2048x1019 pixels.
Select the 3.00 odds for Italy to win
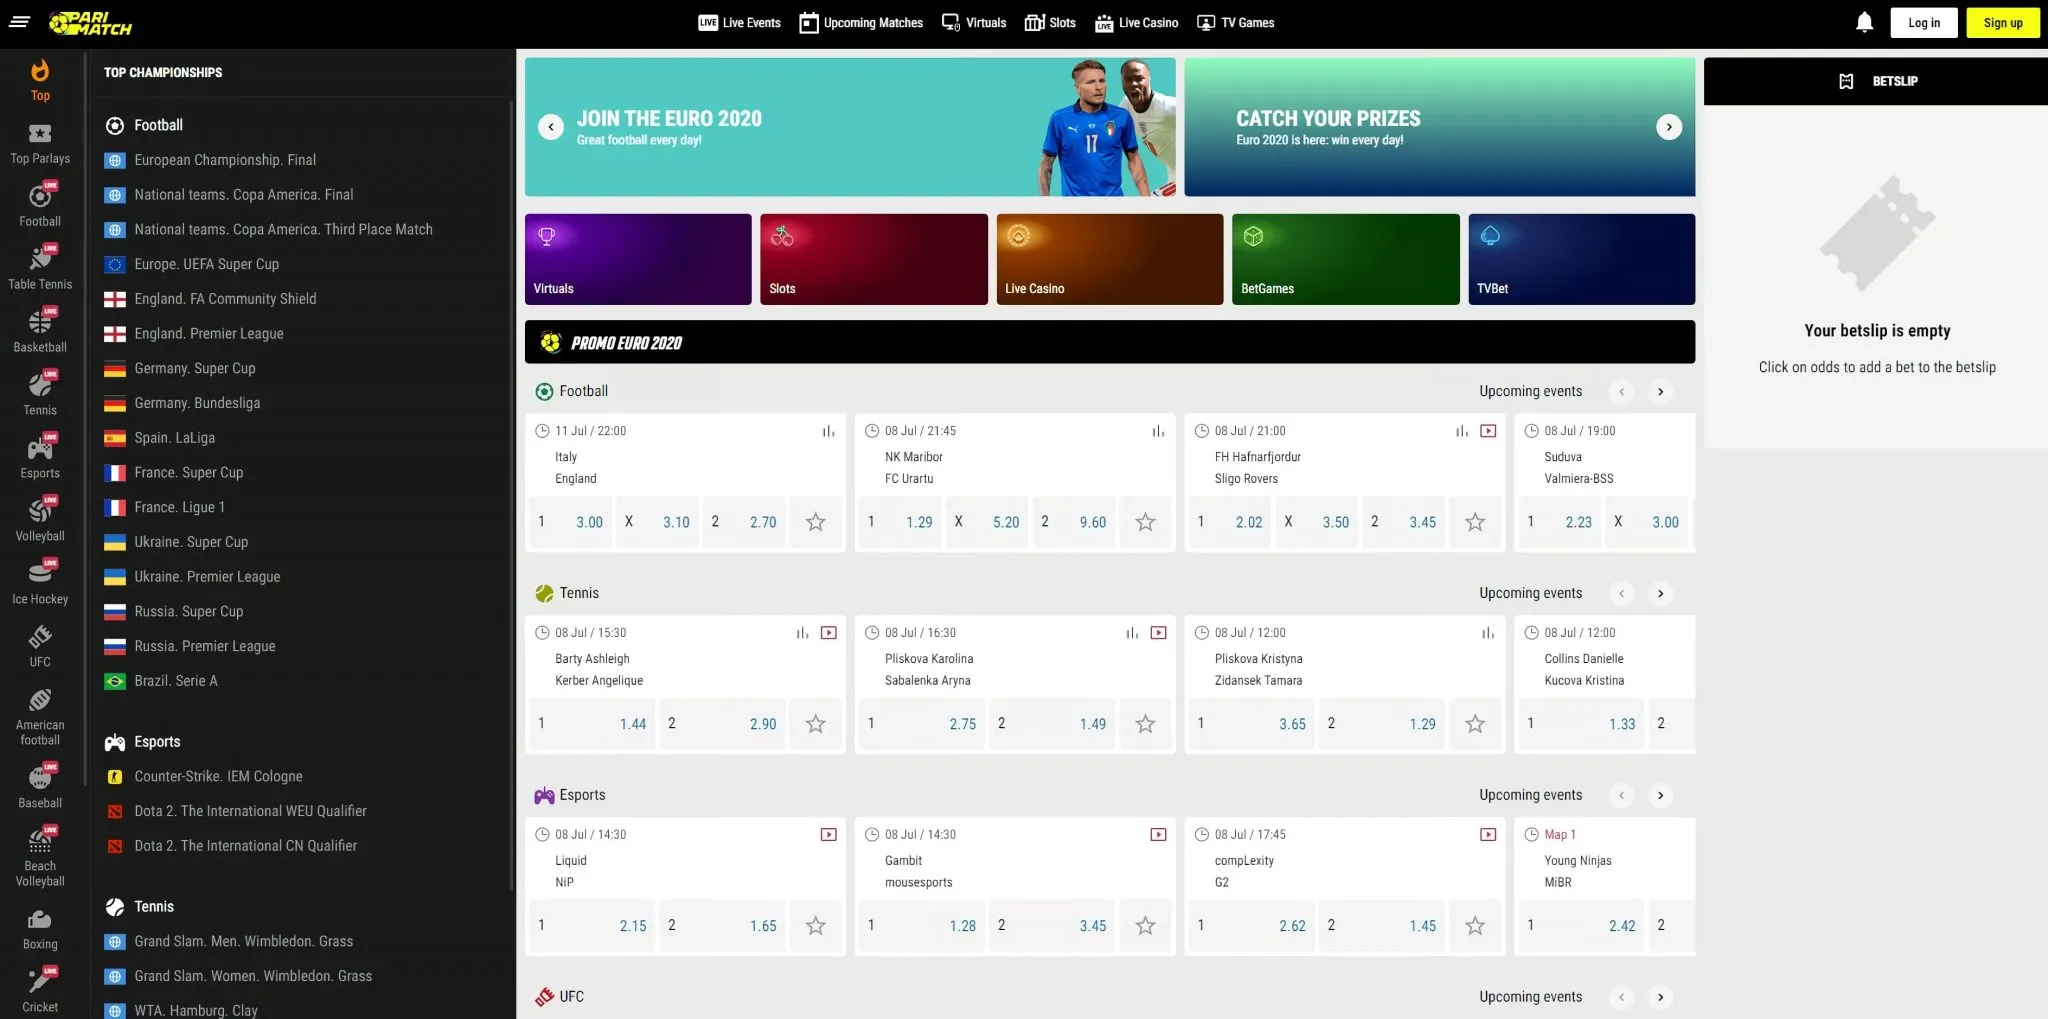coord(570,522)
